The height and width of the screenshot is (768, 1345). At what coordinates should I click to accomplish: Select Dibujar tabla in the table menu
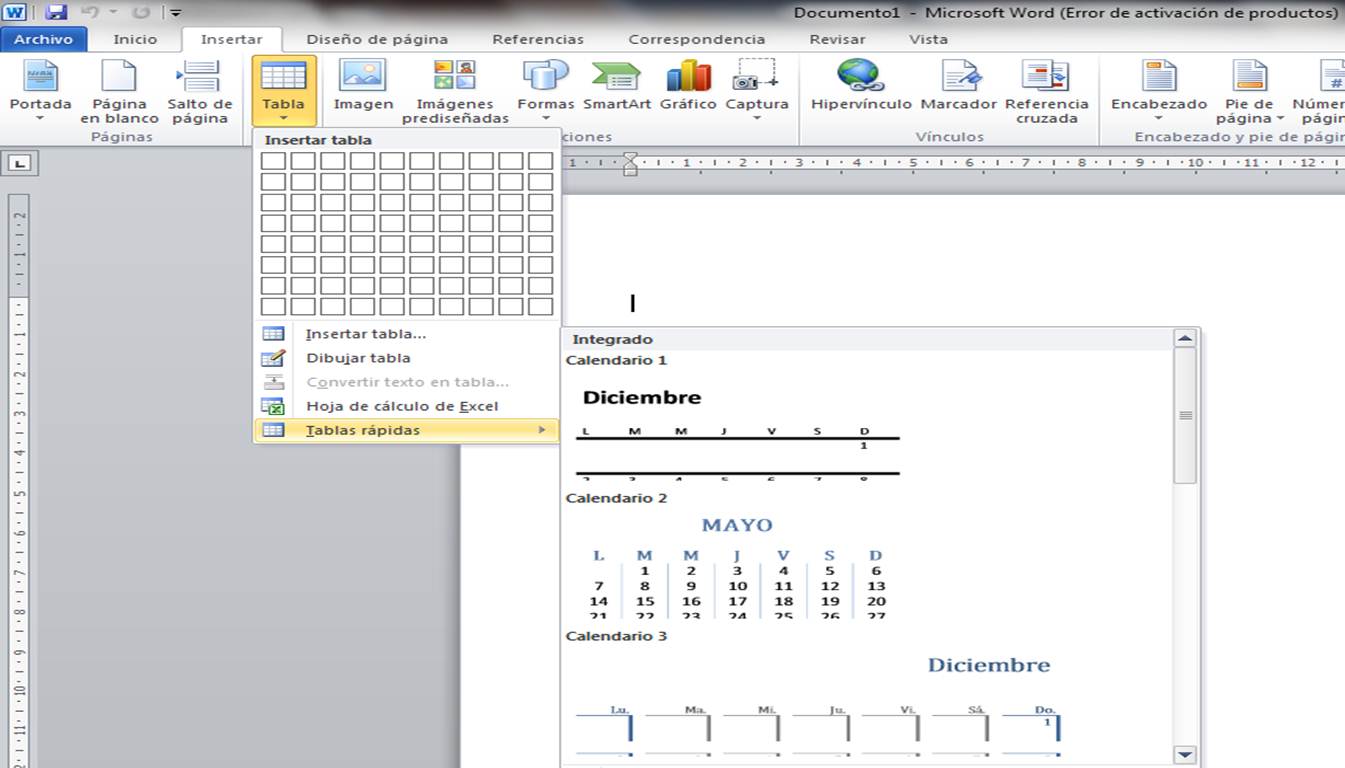(x=406, y=358)
